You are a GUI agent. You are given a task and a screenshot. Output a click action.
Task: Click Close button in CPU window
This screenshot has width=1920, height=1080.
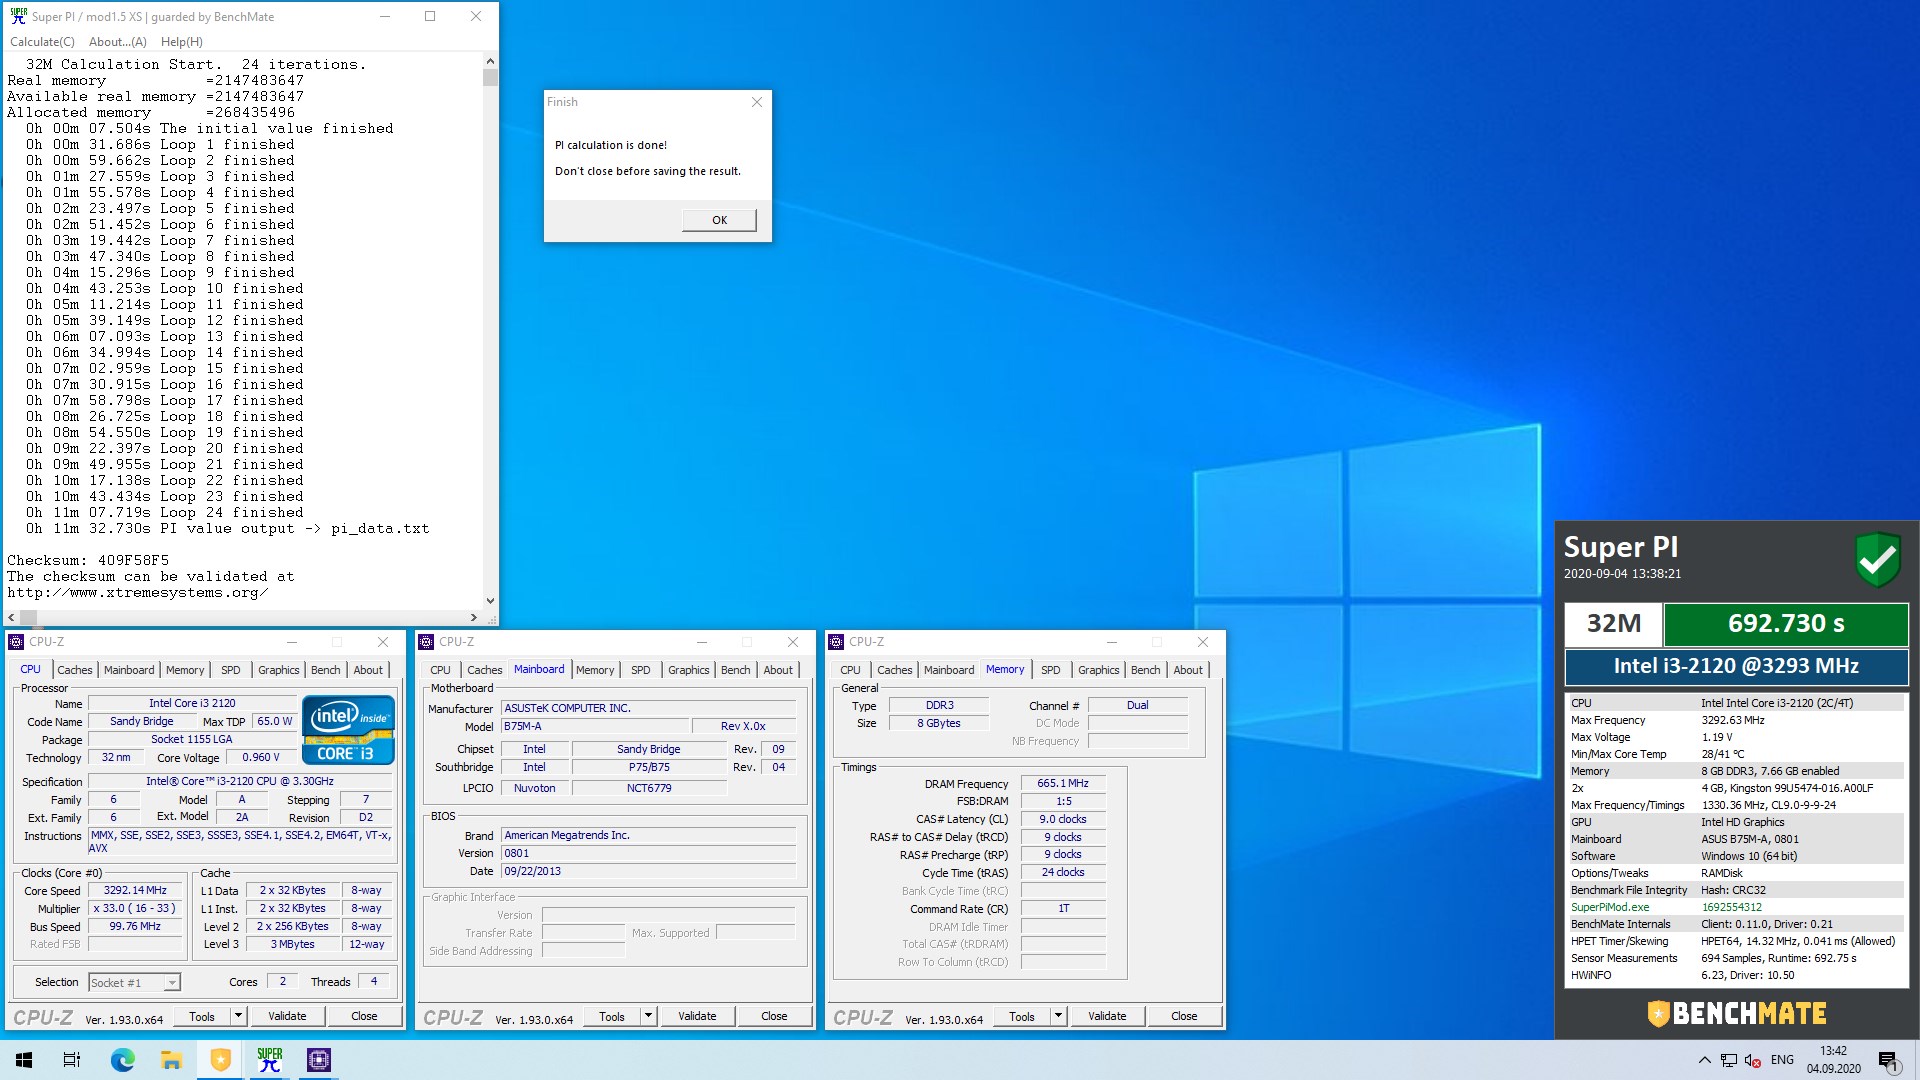point(364,1016)
